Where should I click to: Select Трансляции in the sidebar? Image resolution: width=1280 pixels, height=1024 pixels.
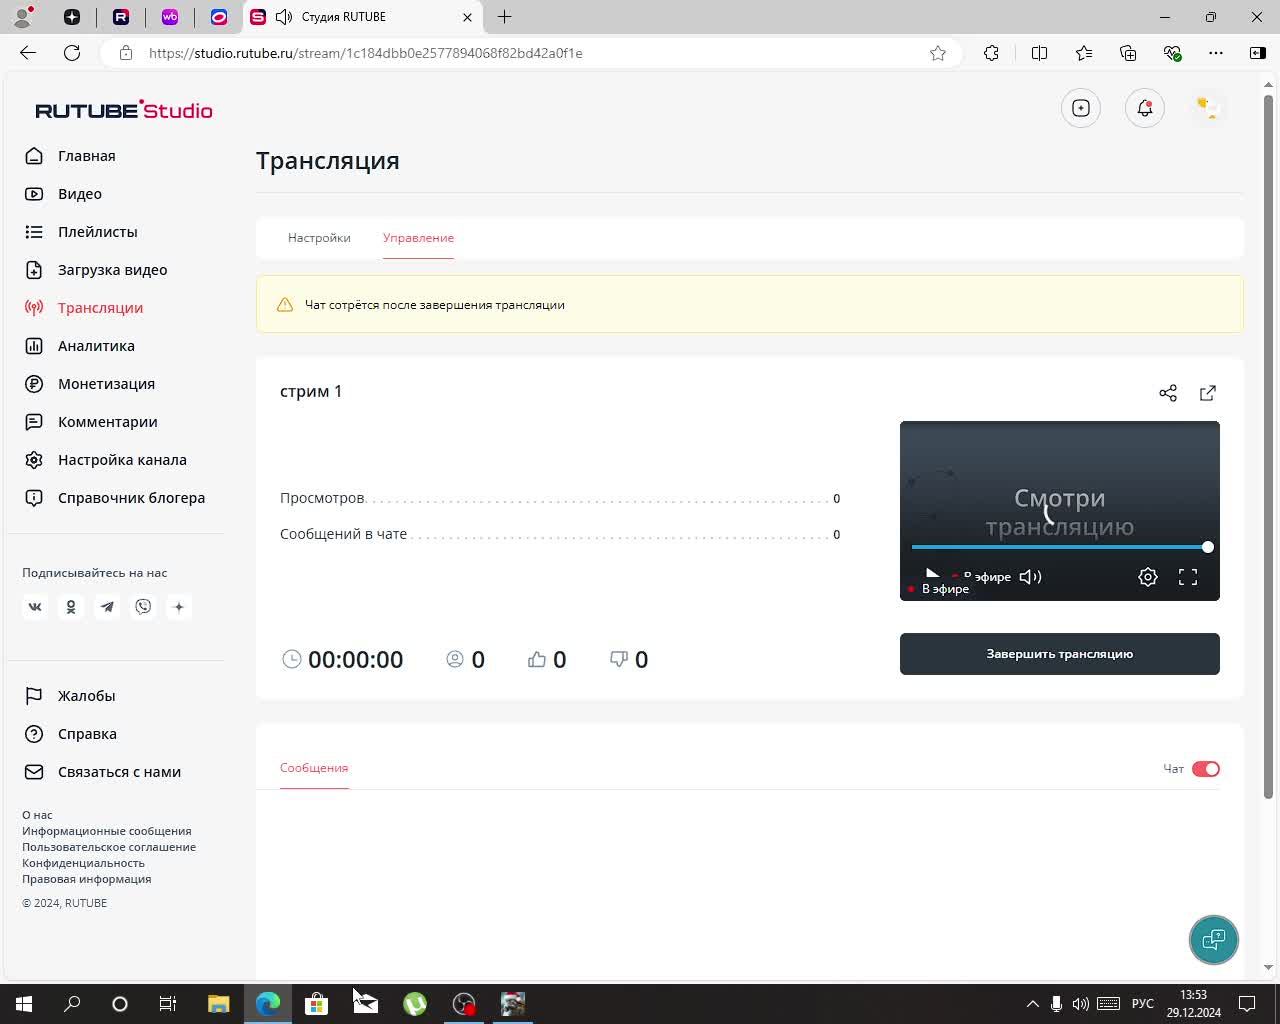(84, 308)
